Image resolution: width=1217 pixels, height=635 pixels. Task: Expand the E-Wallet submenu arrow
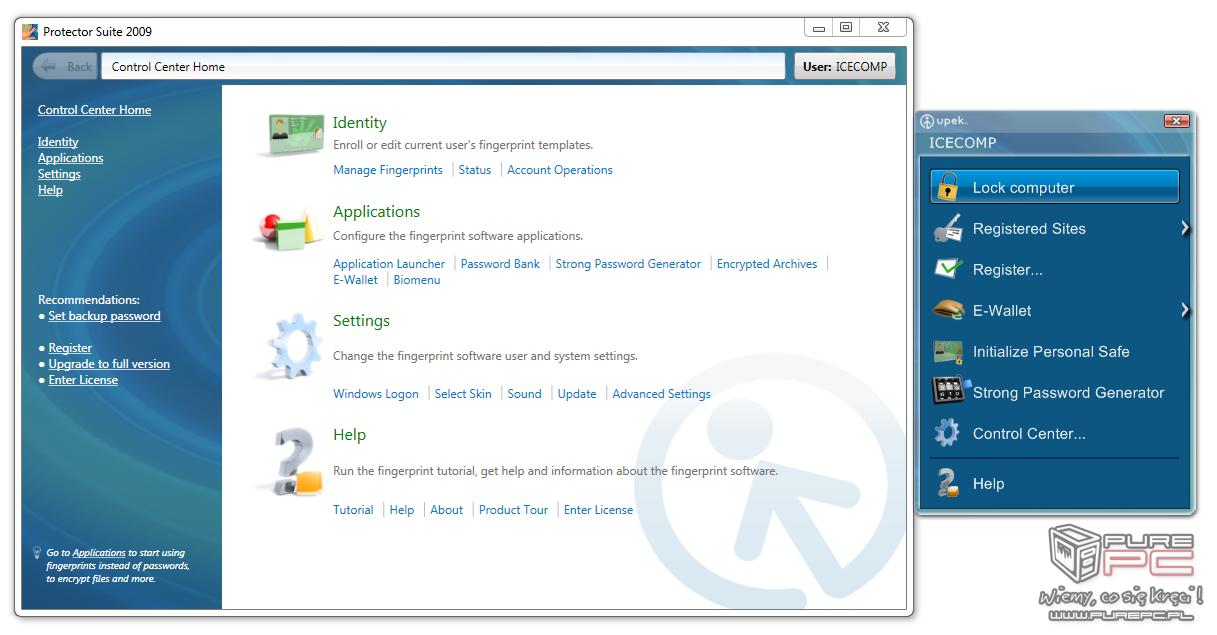coord(1185,310)
